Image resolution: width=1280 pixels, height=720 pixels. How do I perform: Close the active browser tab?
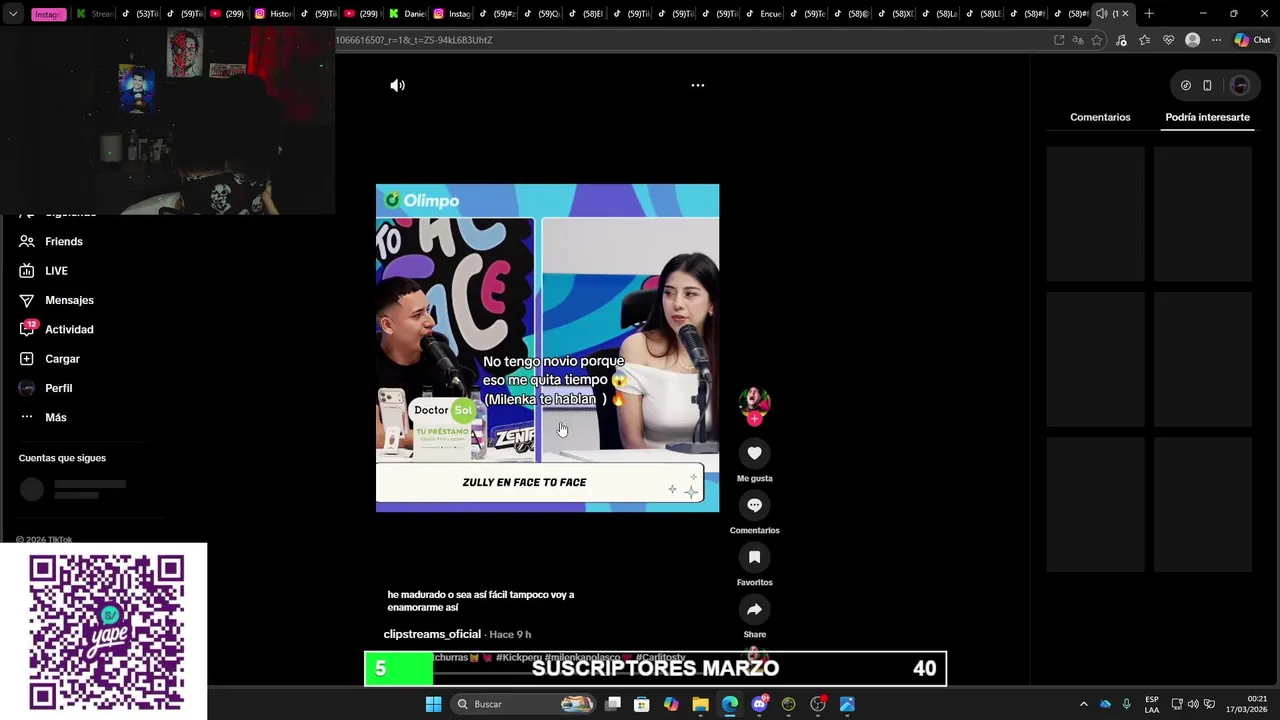click(x=1125, y=14)
